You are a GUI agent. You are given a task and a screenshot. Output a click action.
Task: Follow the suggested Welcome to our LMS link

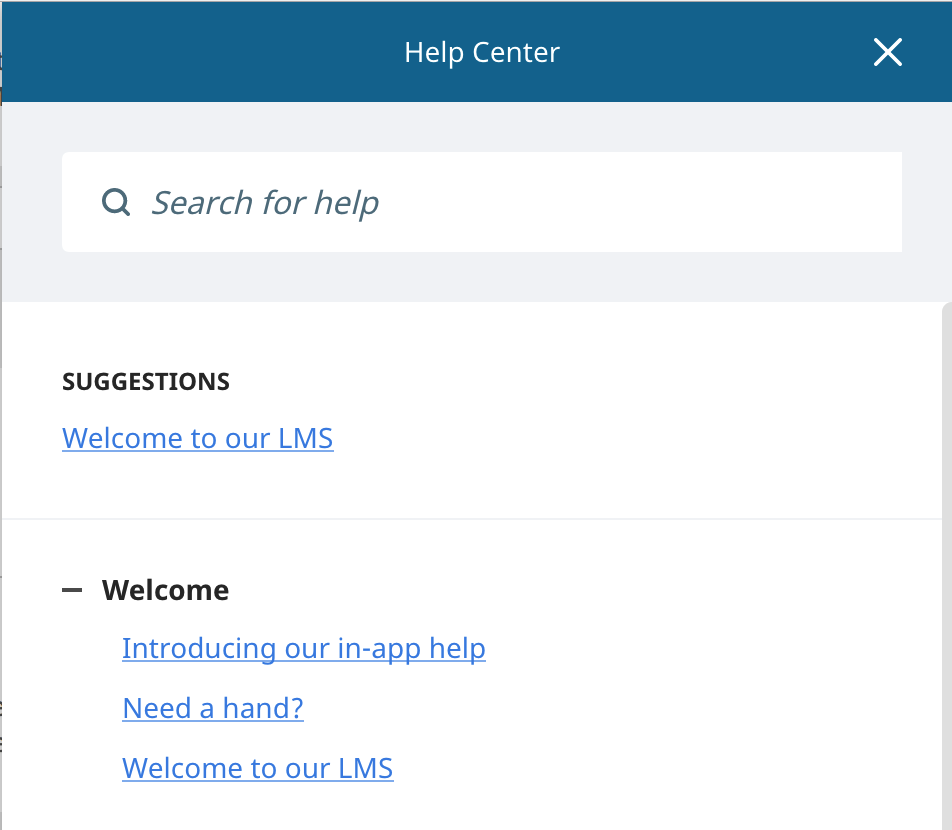tap(197, 438)
